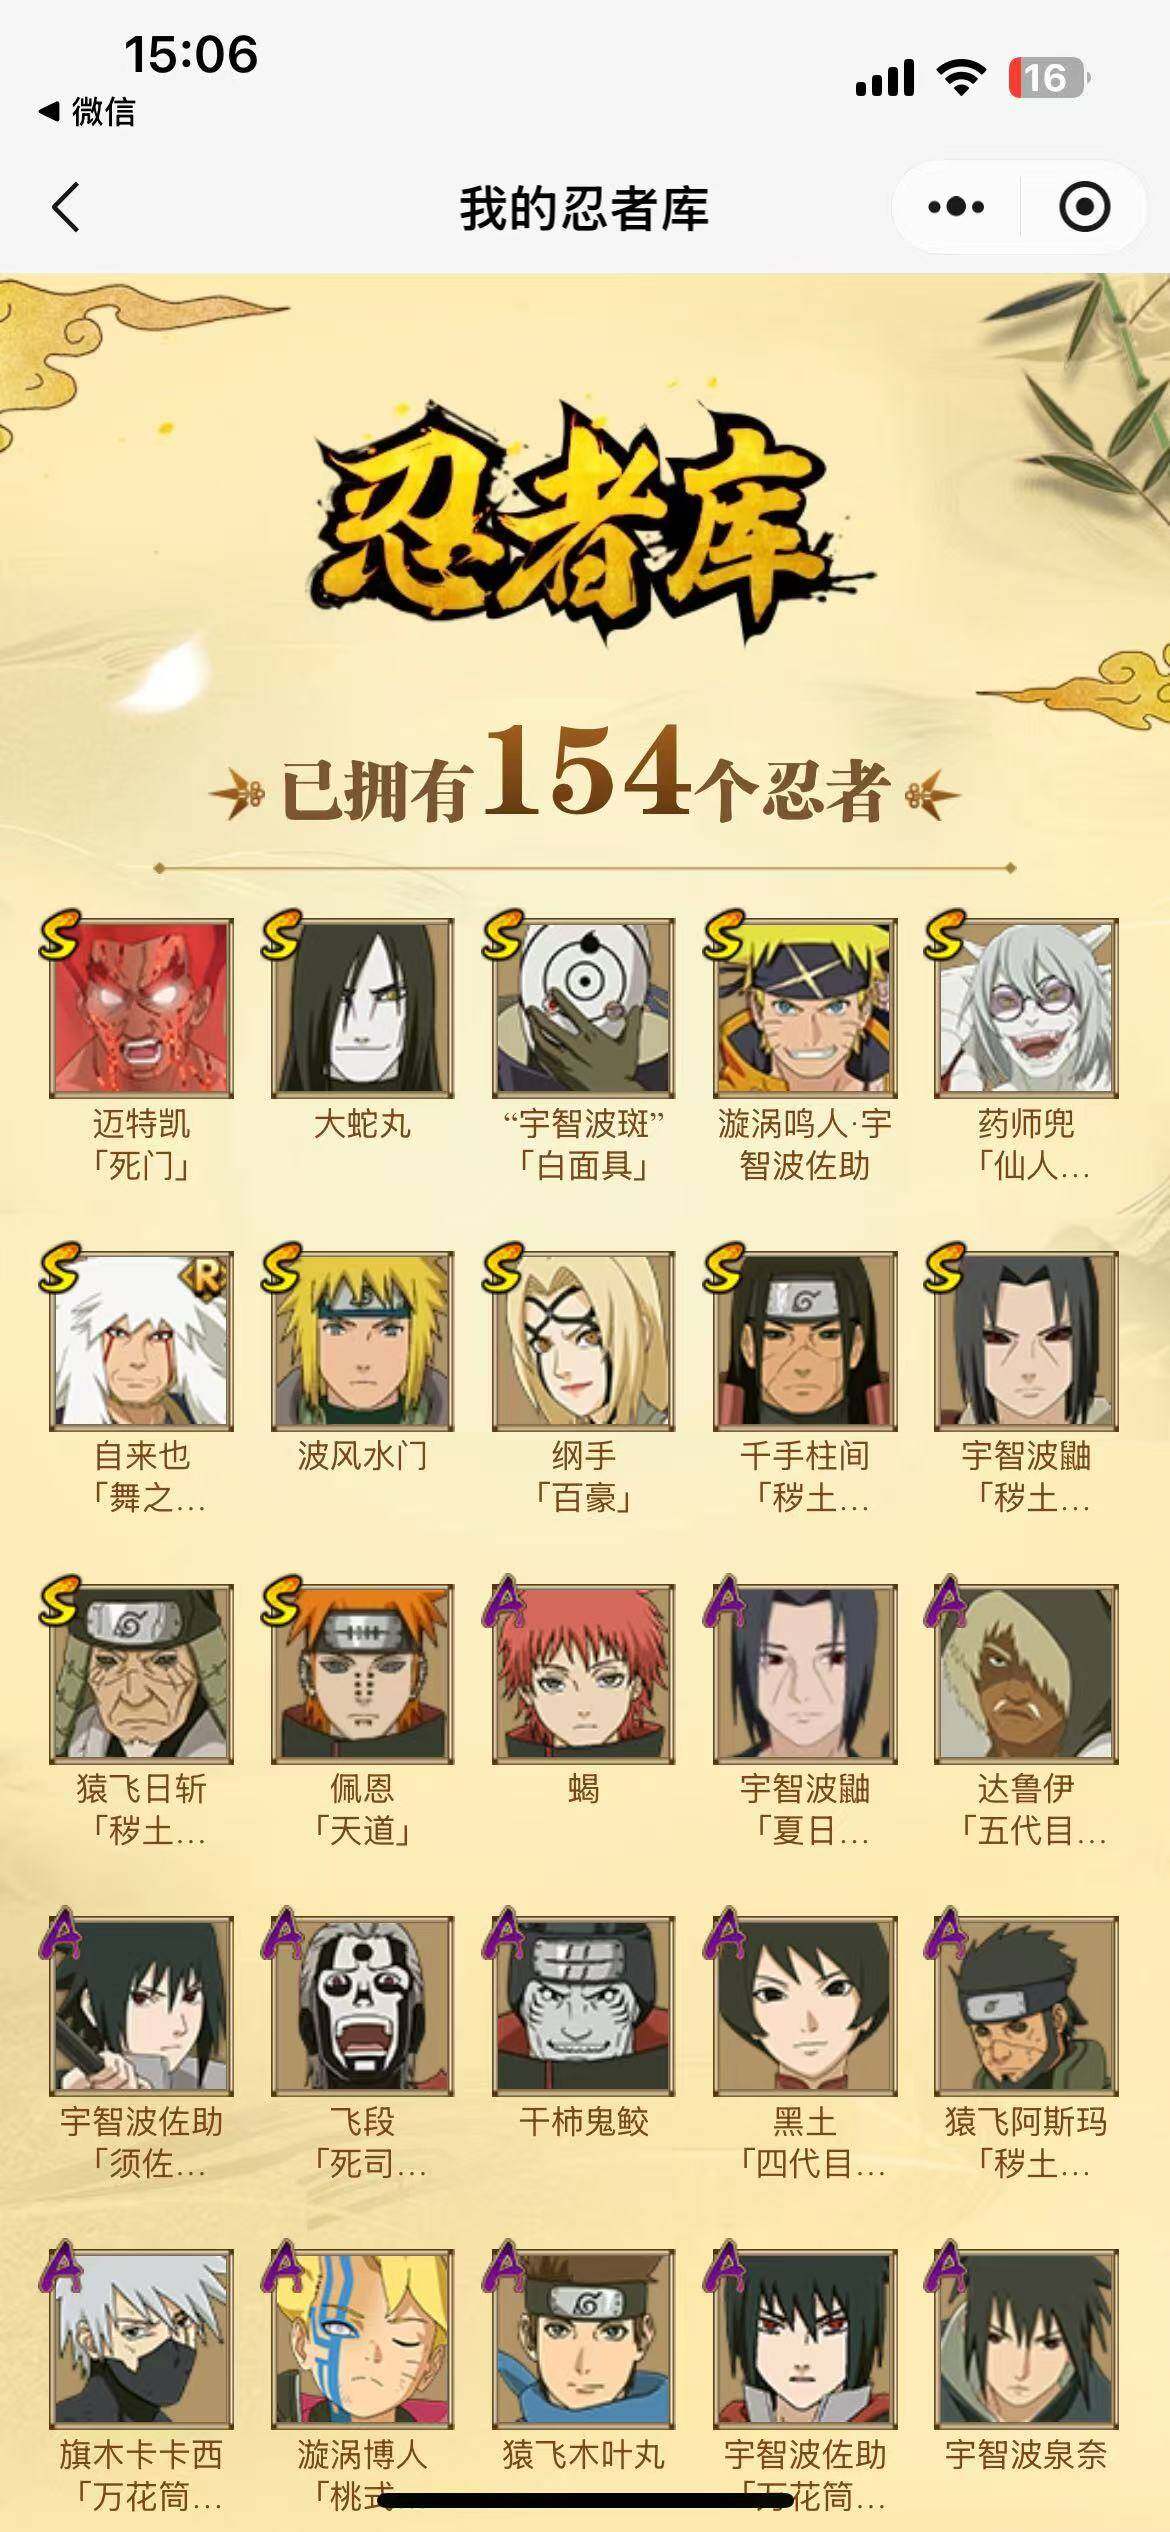Return to 微信 from status bar
Viewport: 1170px width, 2532px height.
88,111
